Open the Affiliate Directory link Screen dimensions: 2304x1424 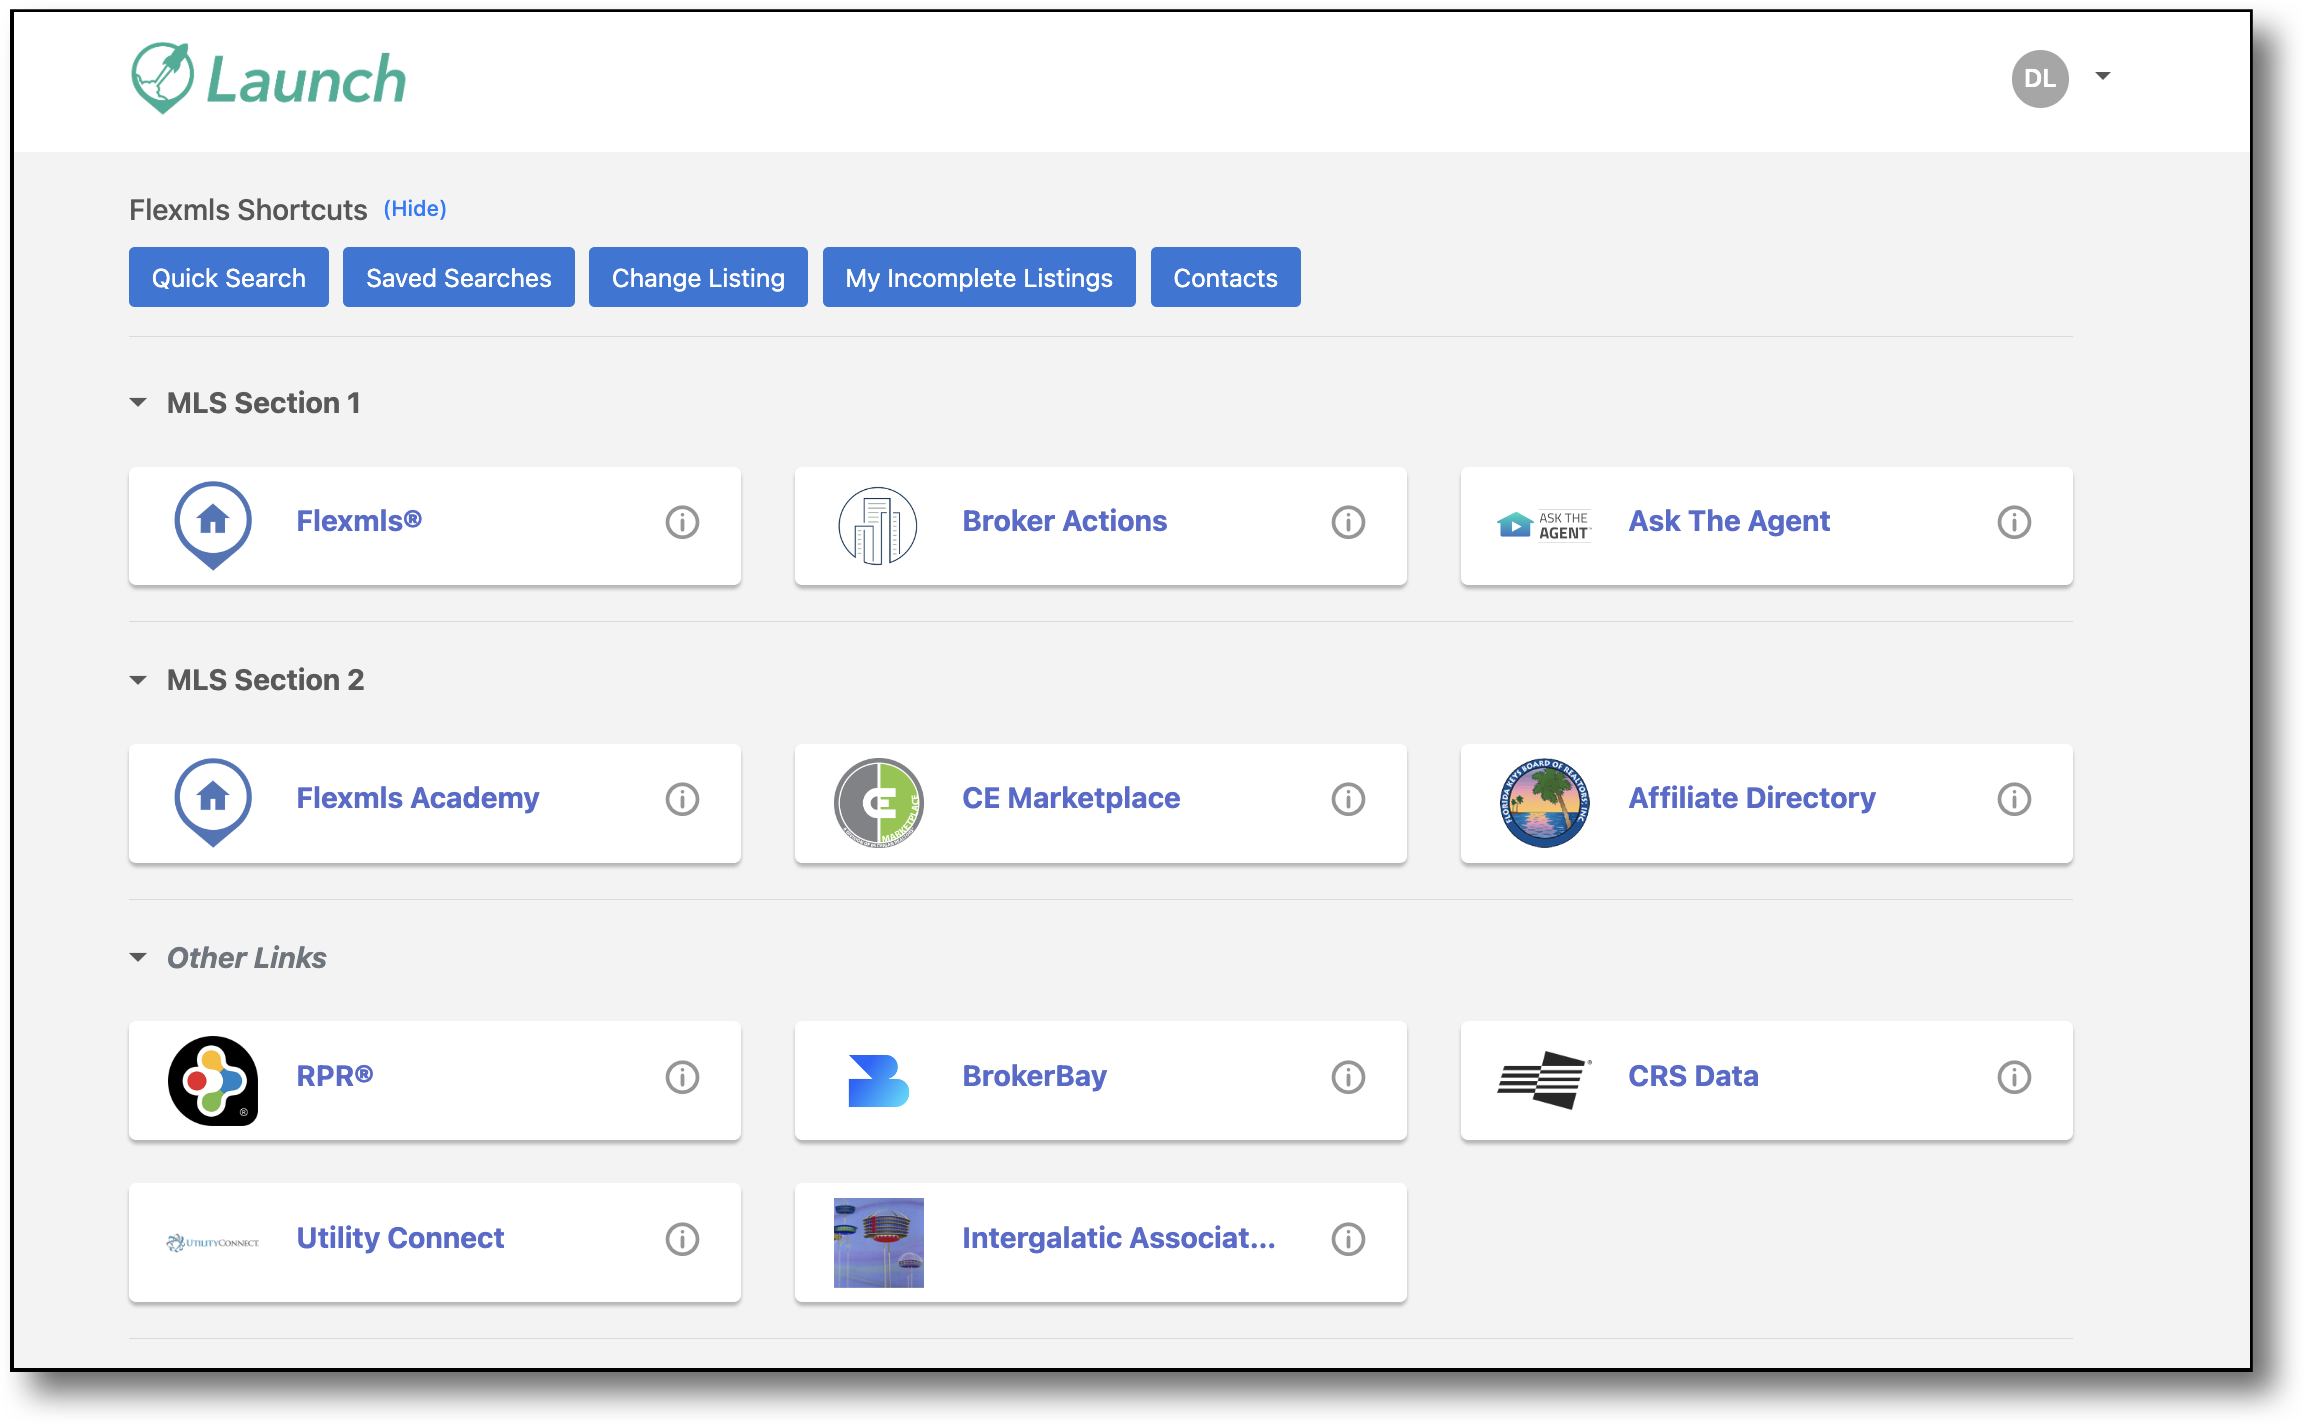[x=1752, y=798]
